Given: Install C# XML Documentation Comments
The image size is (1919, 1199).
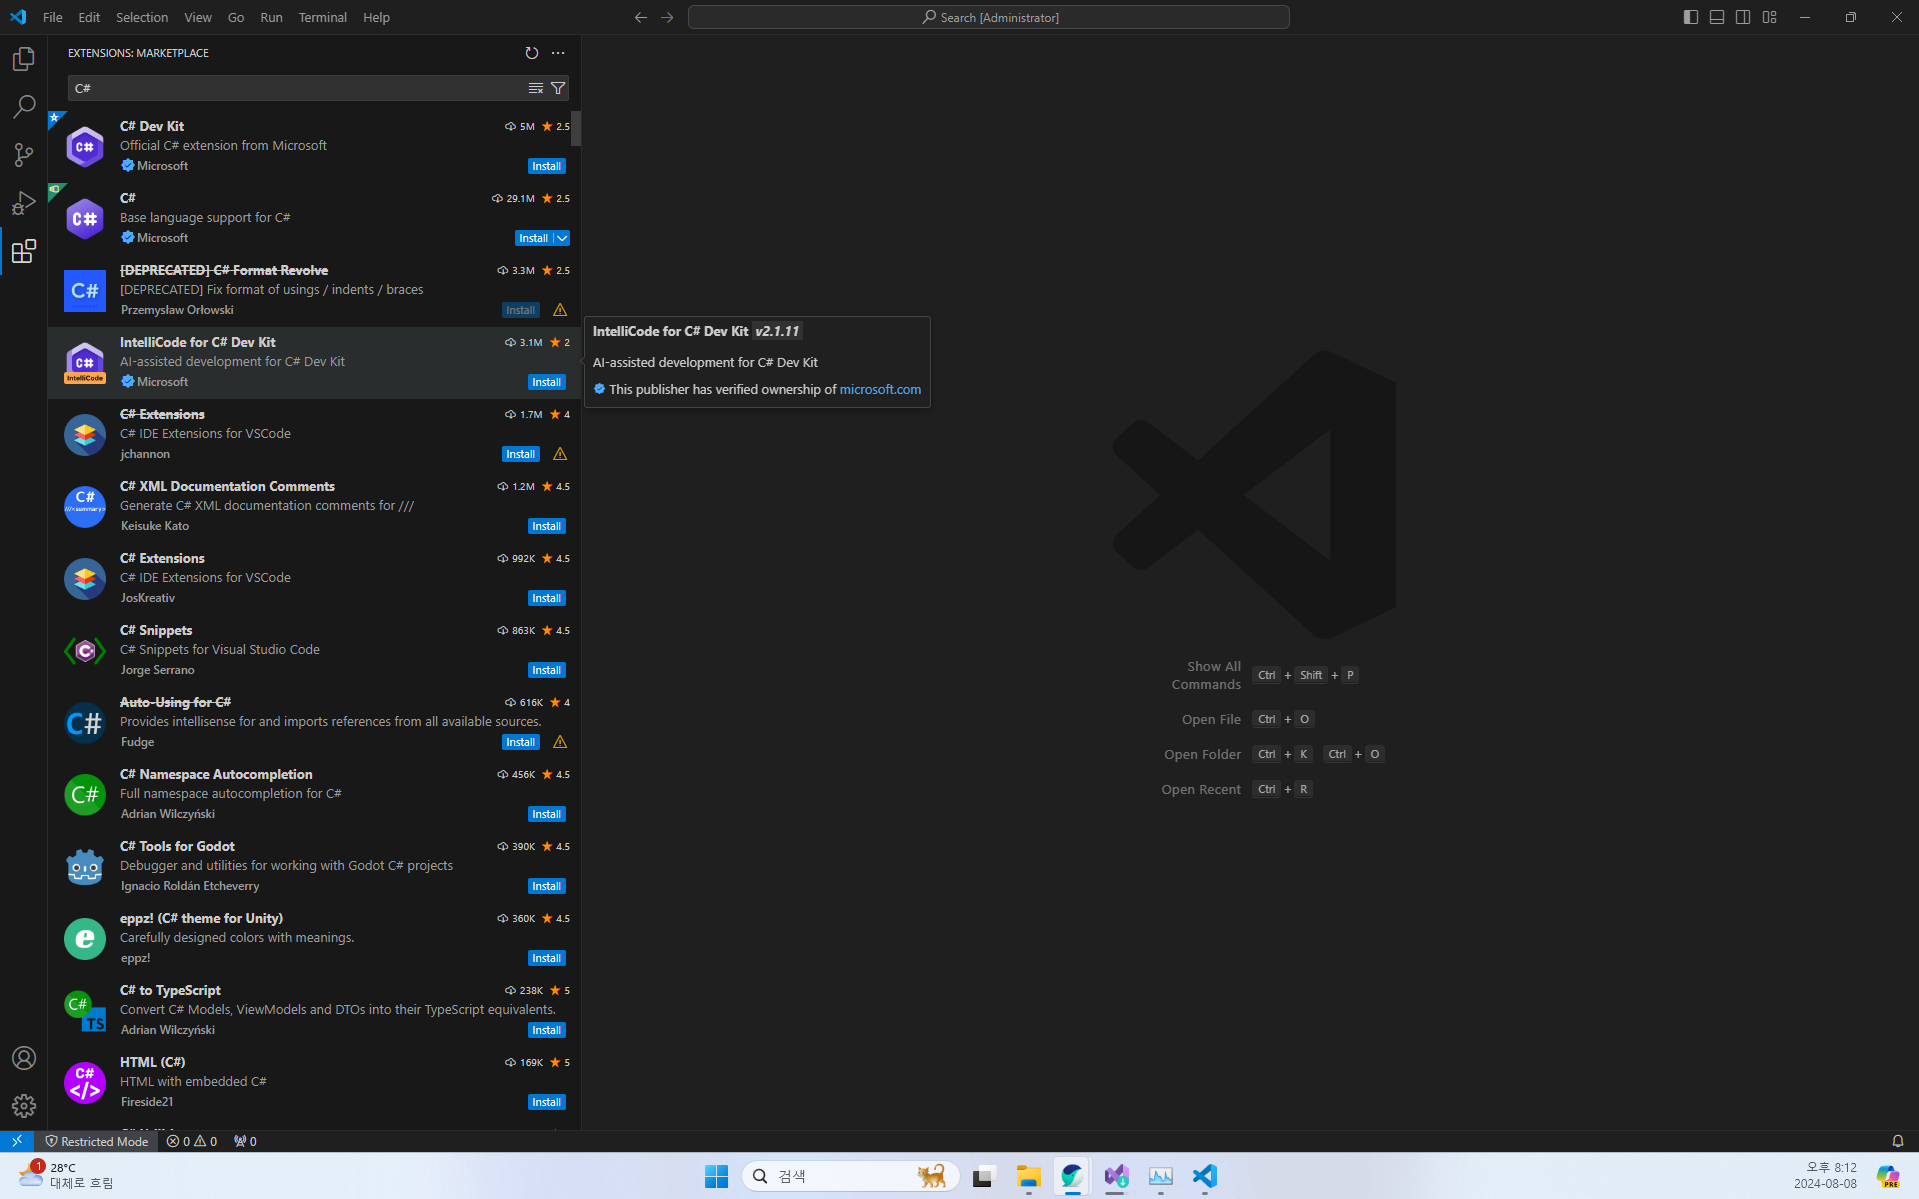Looking at the screenshot, I should [547, 526].
